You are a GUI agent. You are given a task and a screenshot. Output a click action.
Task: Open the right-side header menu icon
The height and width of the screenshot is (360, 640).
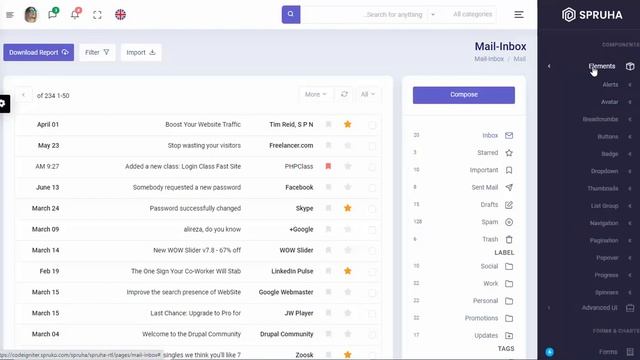pos(519,15)
